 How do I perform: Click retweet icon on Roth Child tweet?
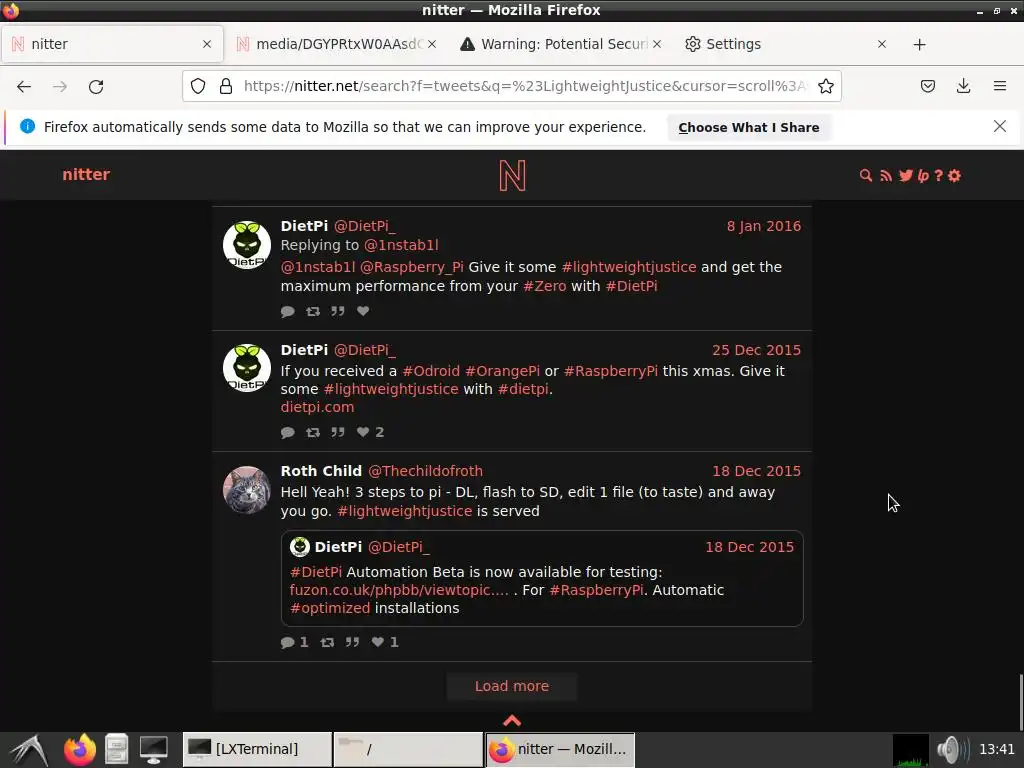pyautogui.click(x=327, y=643)
